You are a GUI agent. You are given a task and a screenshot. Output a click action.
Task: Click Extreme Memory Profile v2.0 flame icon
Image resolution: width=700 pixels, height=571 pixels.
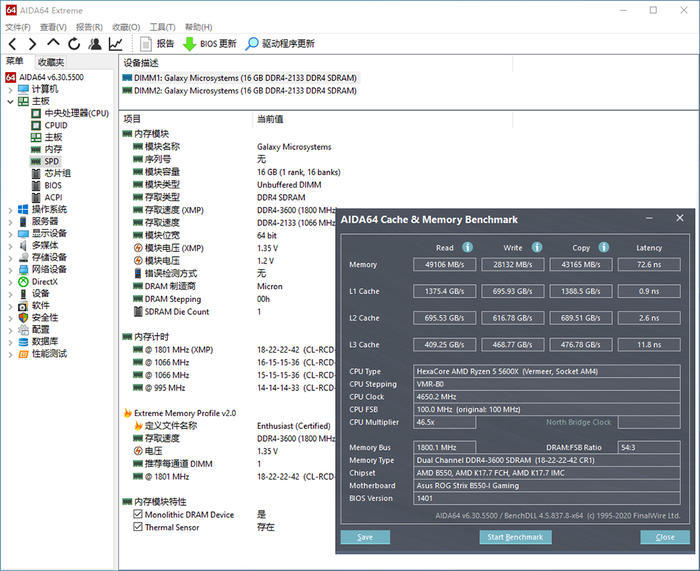coord(128,413)
